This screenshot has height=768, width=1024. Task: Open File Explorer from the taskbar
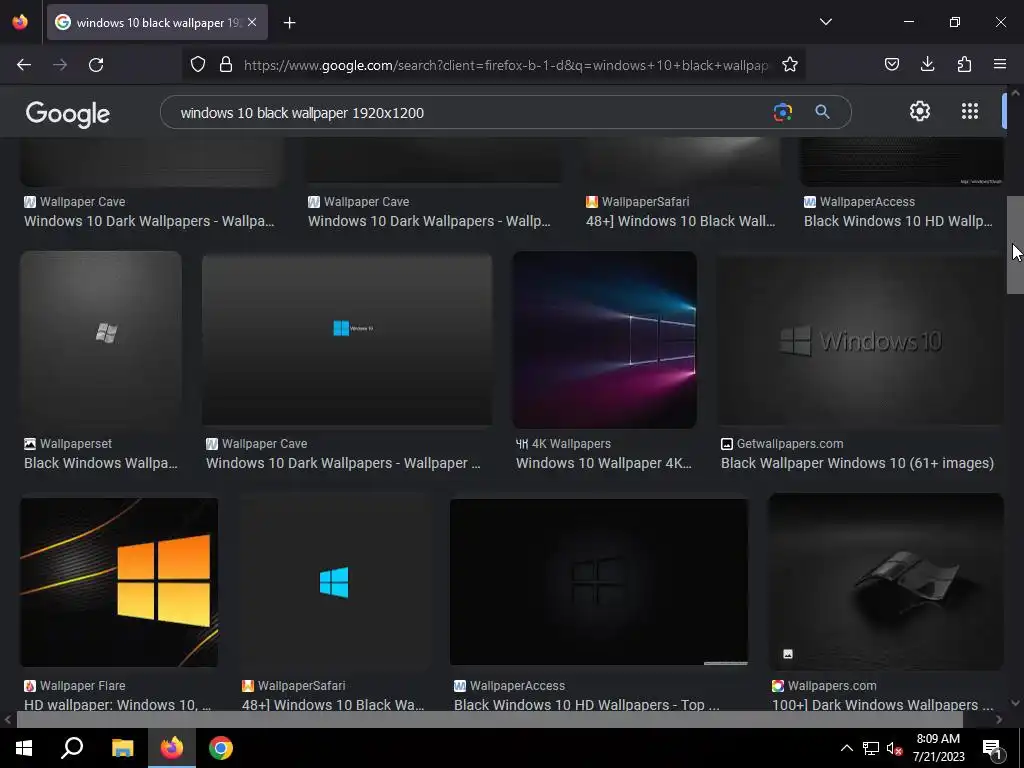(x=122, y=748)
